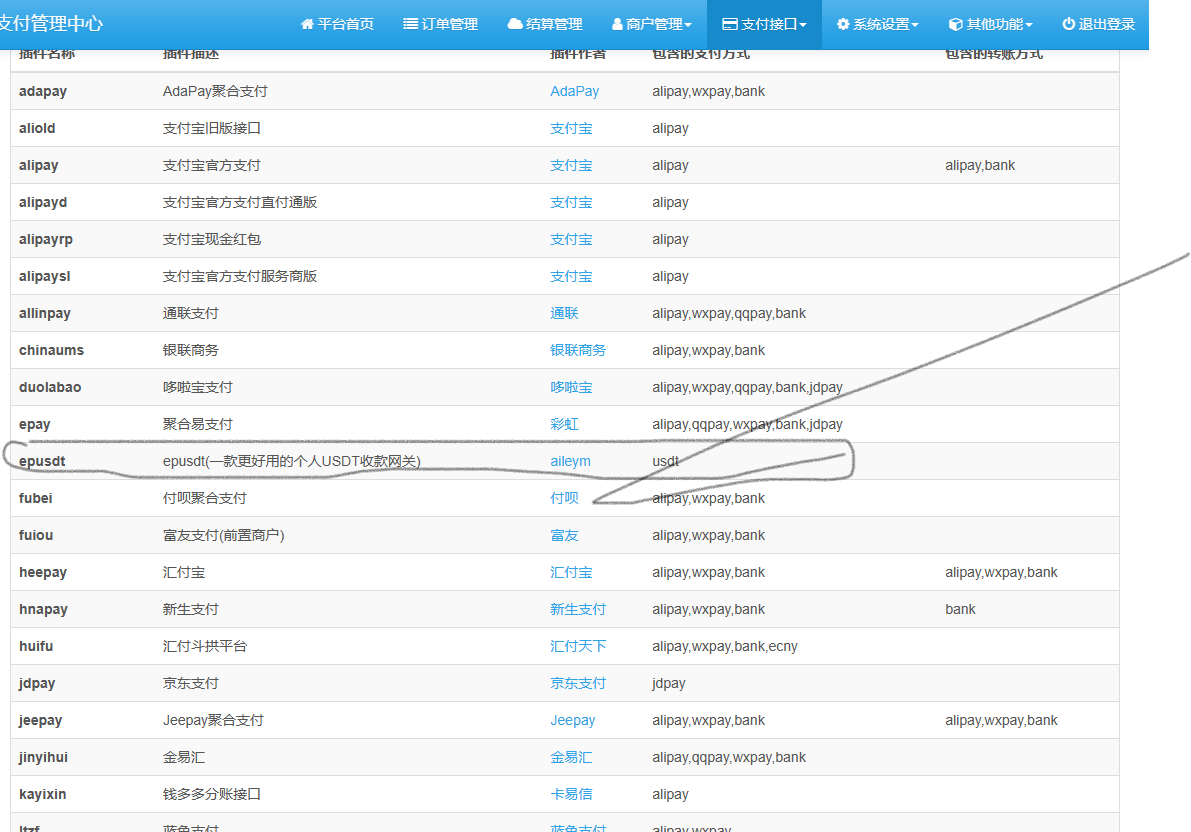The width and height of the screenshot is (1191, 832).
Task: Open the 汇付宝 author link
Action: tap(571, 572)
